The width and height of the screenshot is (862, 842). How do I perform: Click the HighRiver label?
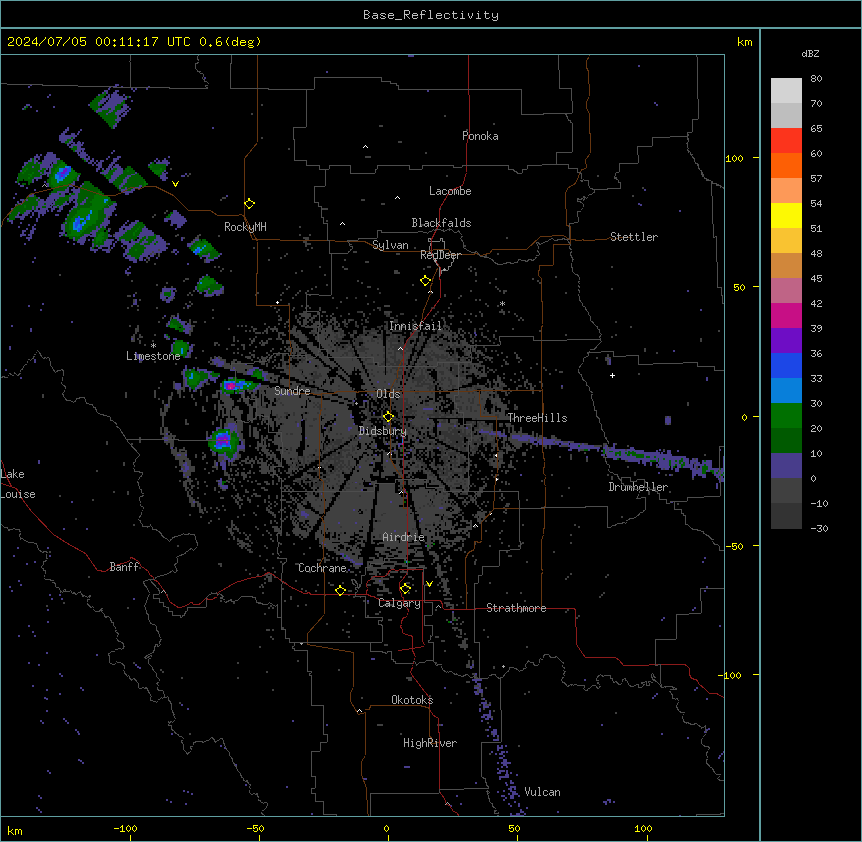click(x=430, y=743)
